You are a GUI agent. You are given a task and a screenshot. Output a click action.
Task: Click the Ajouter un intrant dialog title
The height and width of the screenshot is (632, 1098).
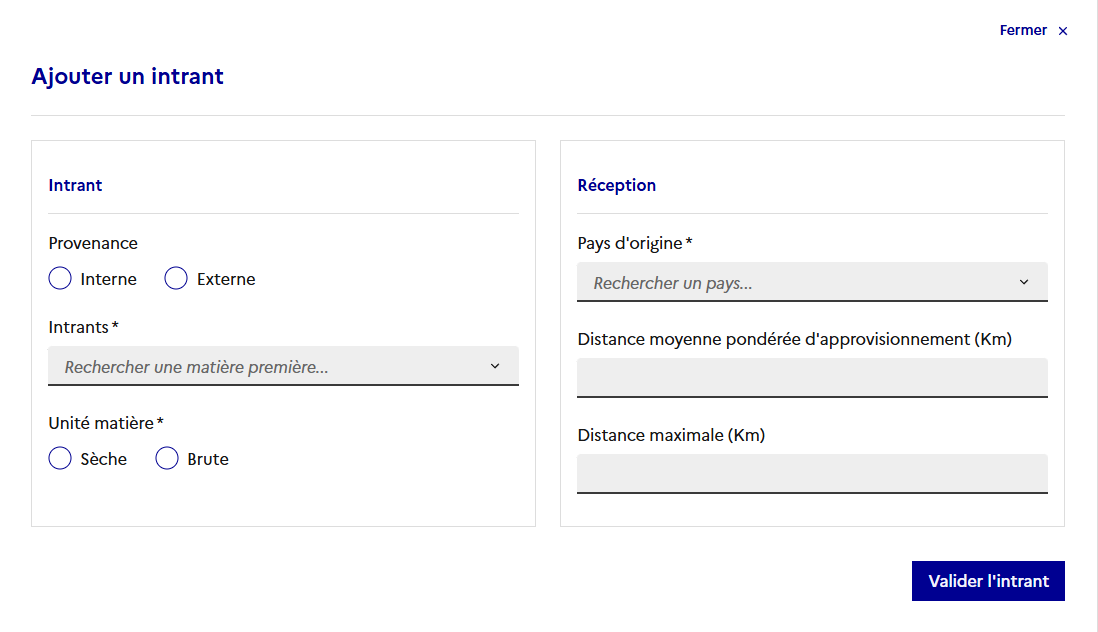tap(127, 76)
